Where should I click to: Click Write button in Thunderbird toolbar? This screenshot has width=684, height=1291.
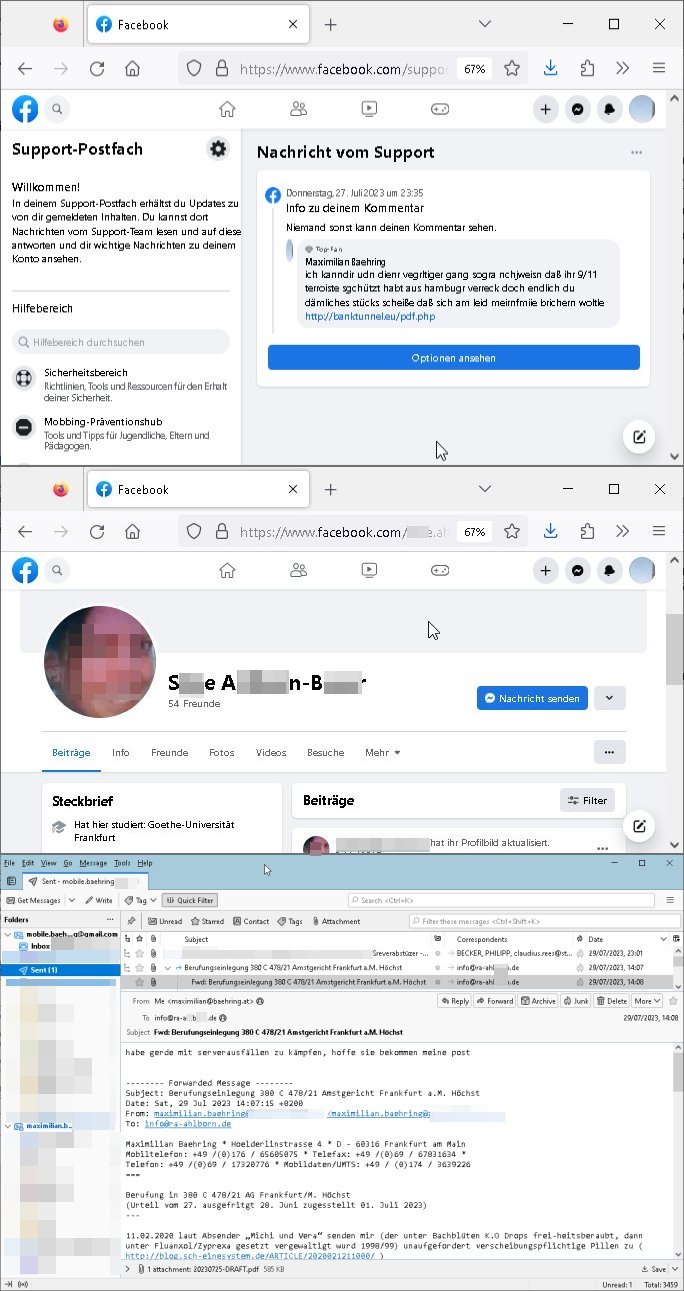[x=98, y=900]
